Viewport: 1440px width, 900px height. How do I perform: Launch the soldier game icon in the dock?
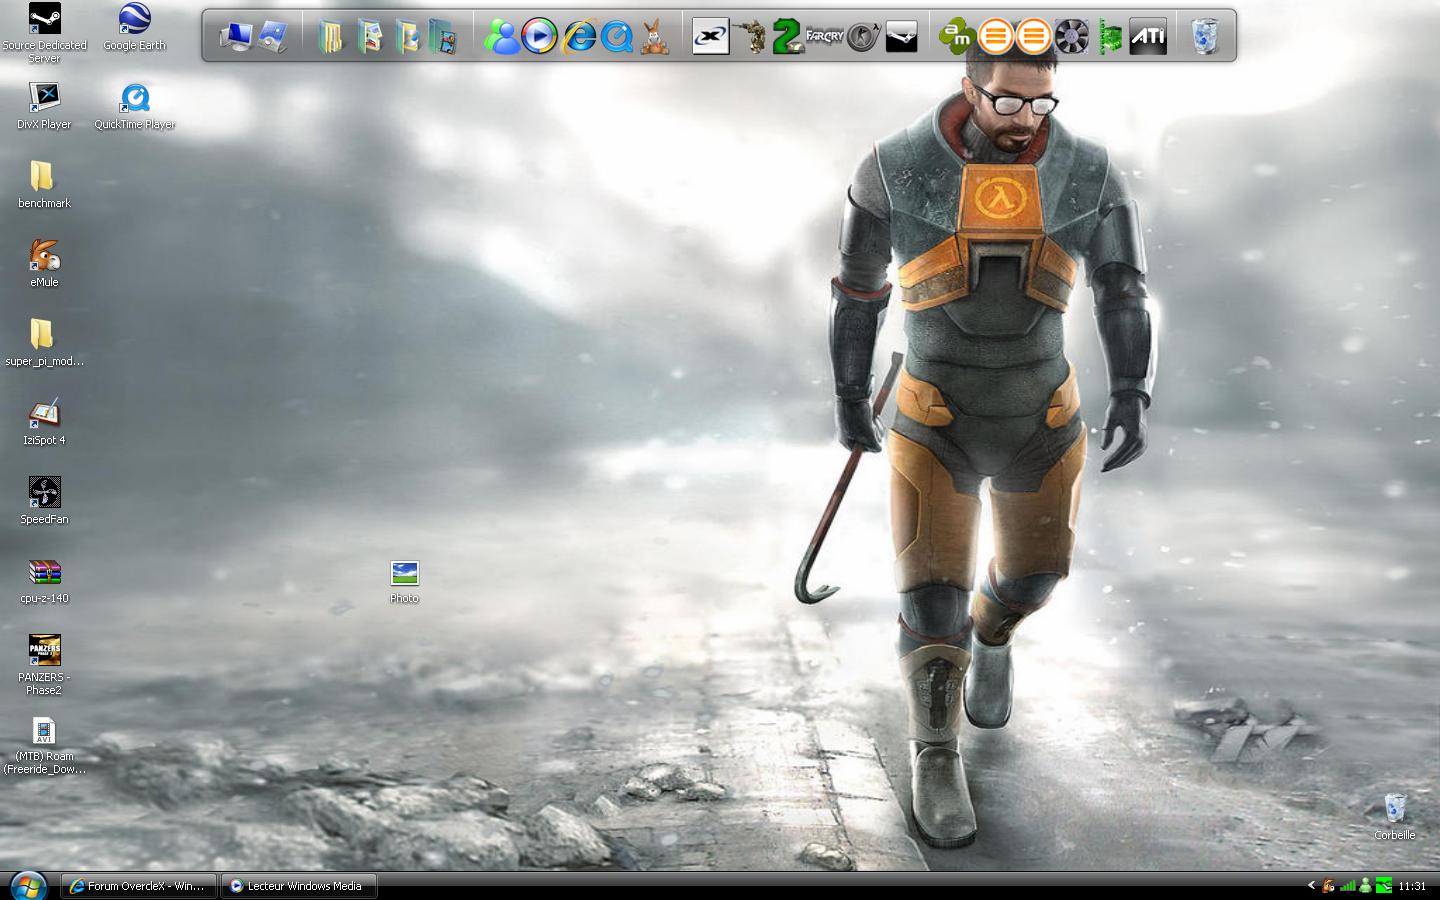(750, 37)
